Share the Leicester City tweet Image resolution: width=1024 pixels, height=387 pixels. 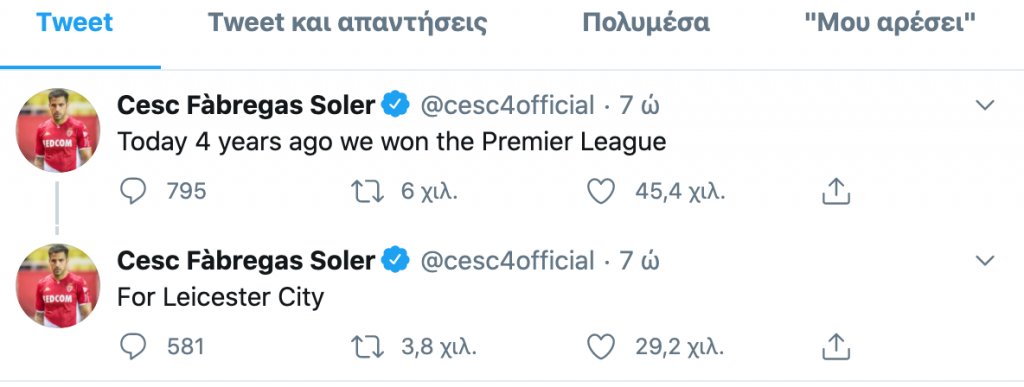[835, 347]
